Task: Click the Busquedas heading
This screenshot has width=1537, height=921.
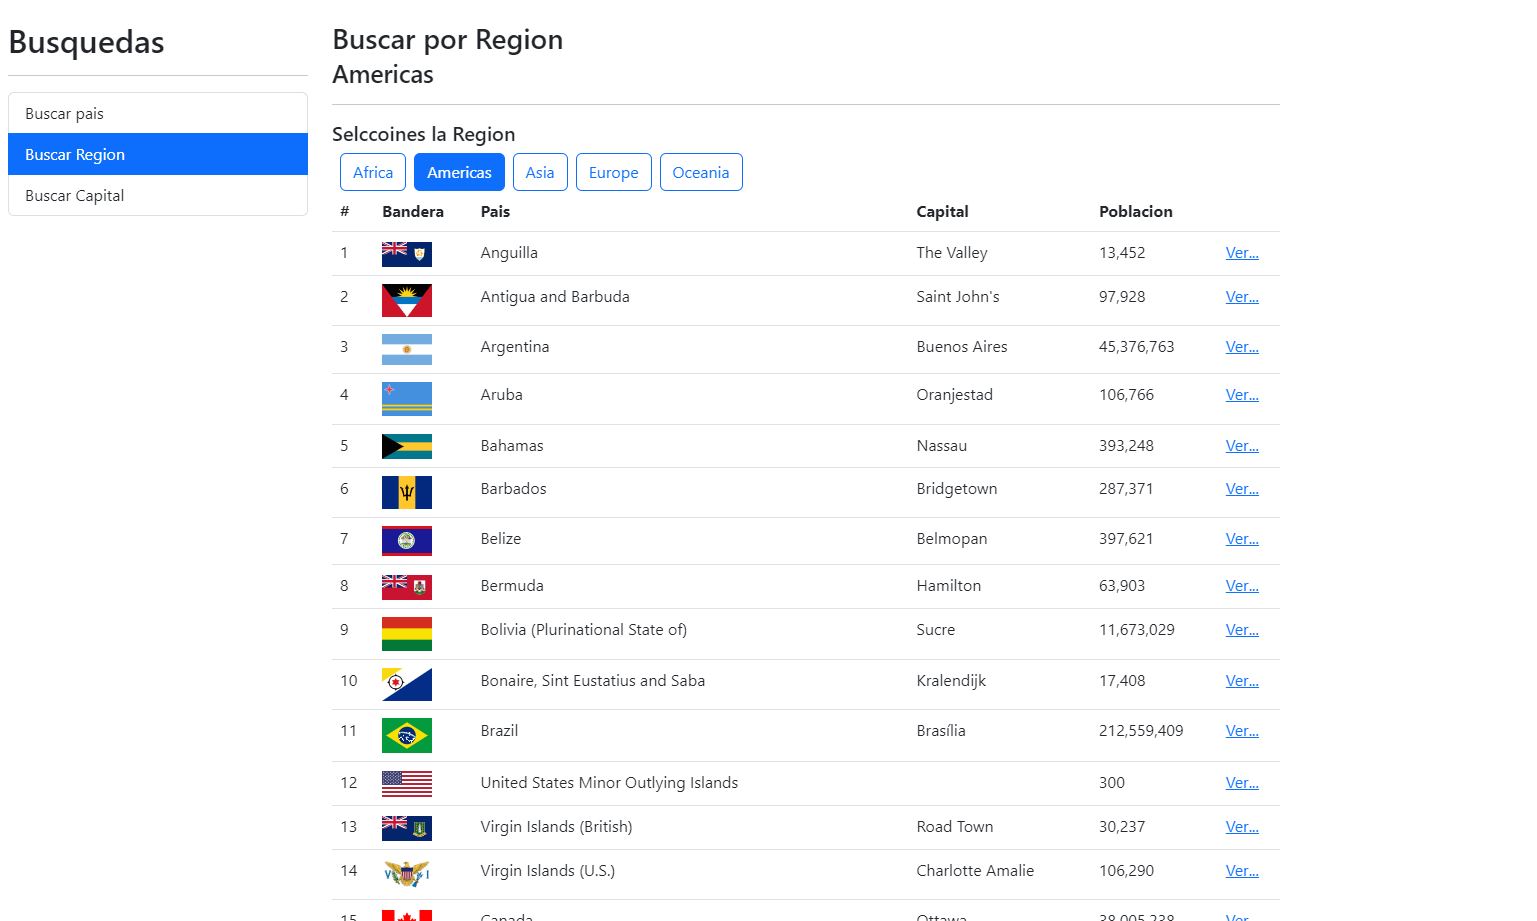Action: pyautogui.click(x=86, y=42)
